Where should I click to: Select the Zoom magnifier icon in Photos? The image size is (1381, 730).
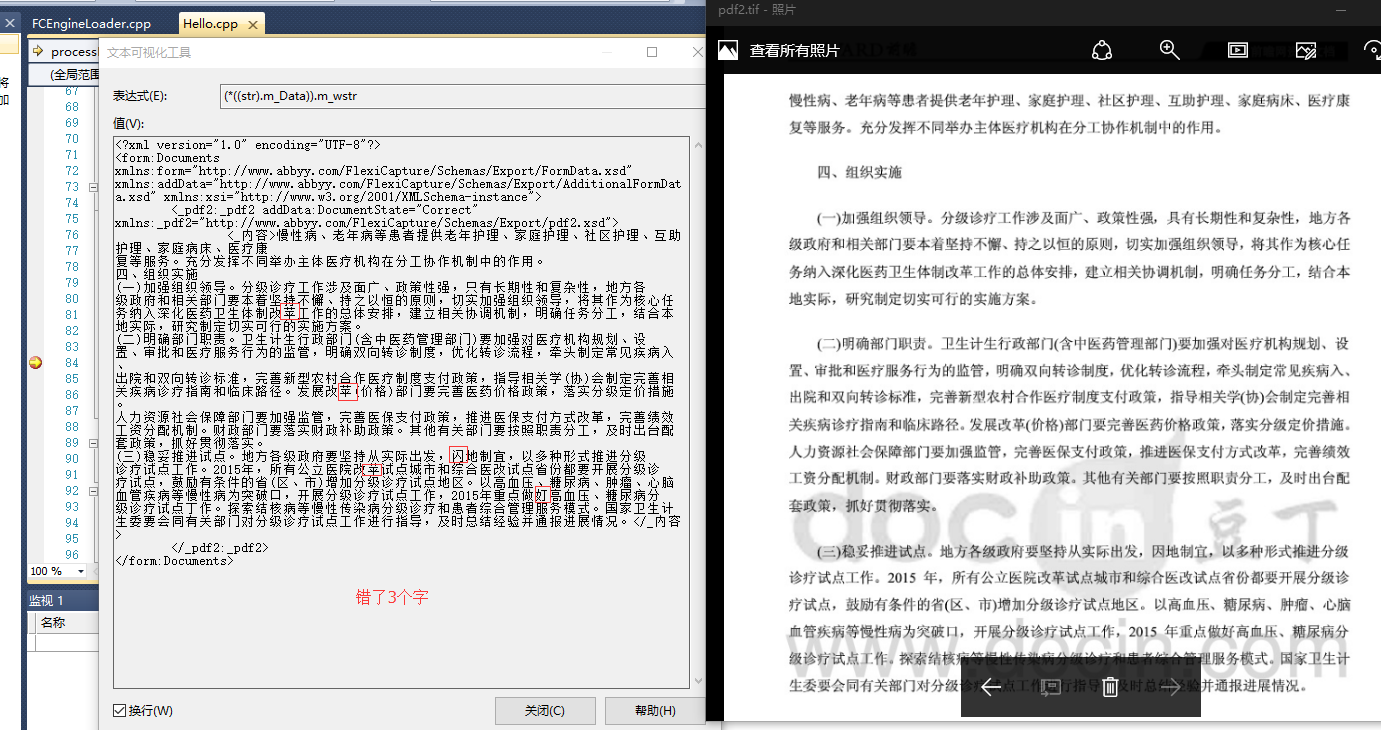point(1169,49)
